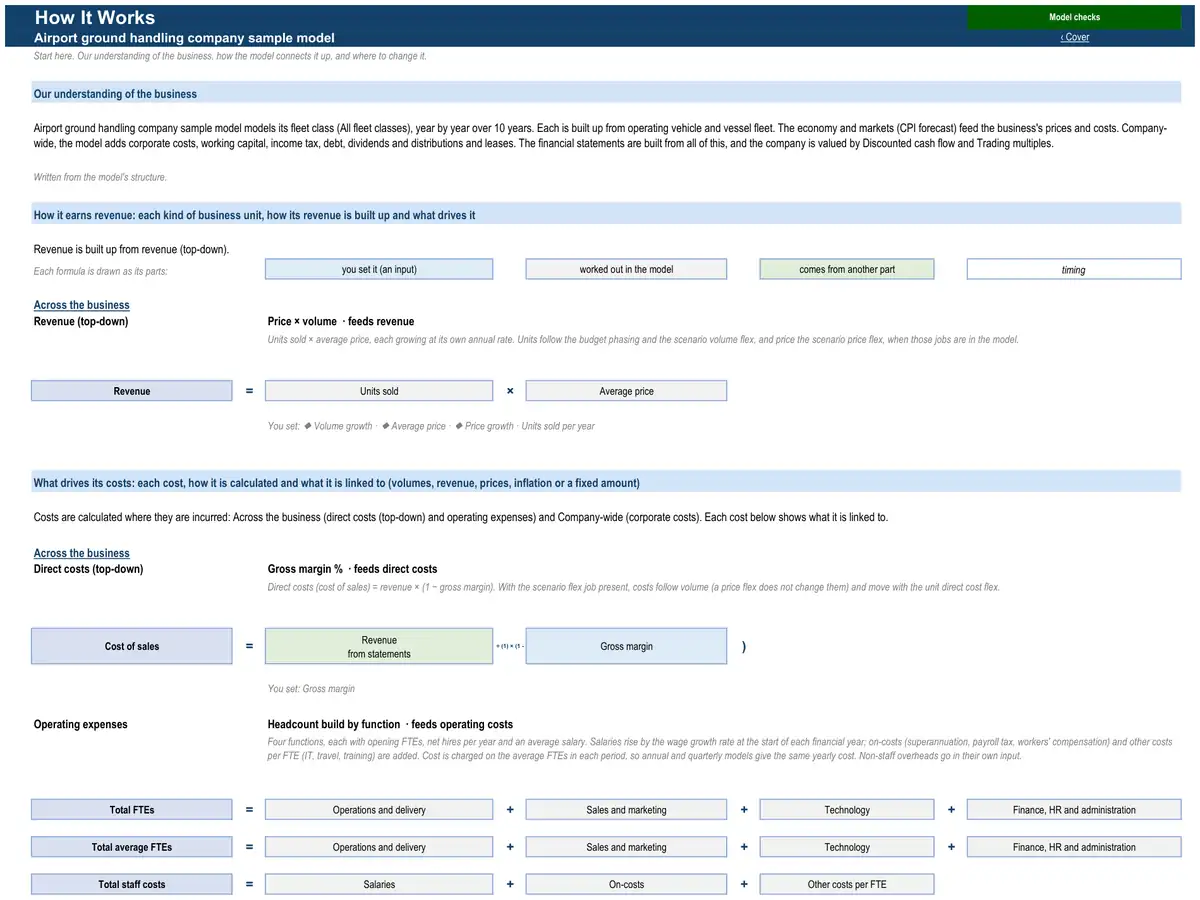Image resolution: width=1200 pixels, height=900 pixels.
Task: Select the 'timing' legend box
Action: pos(1074,269)
